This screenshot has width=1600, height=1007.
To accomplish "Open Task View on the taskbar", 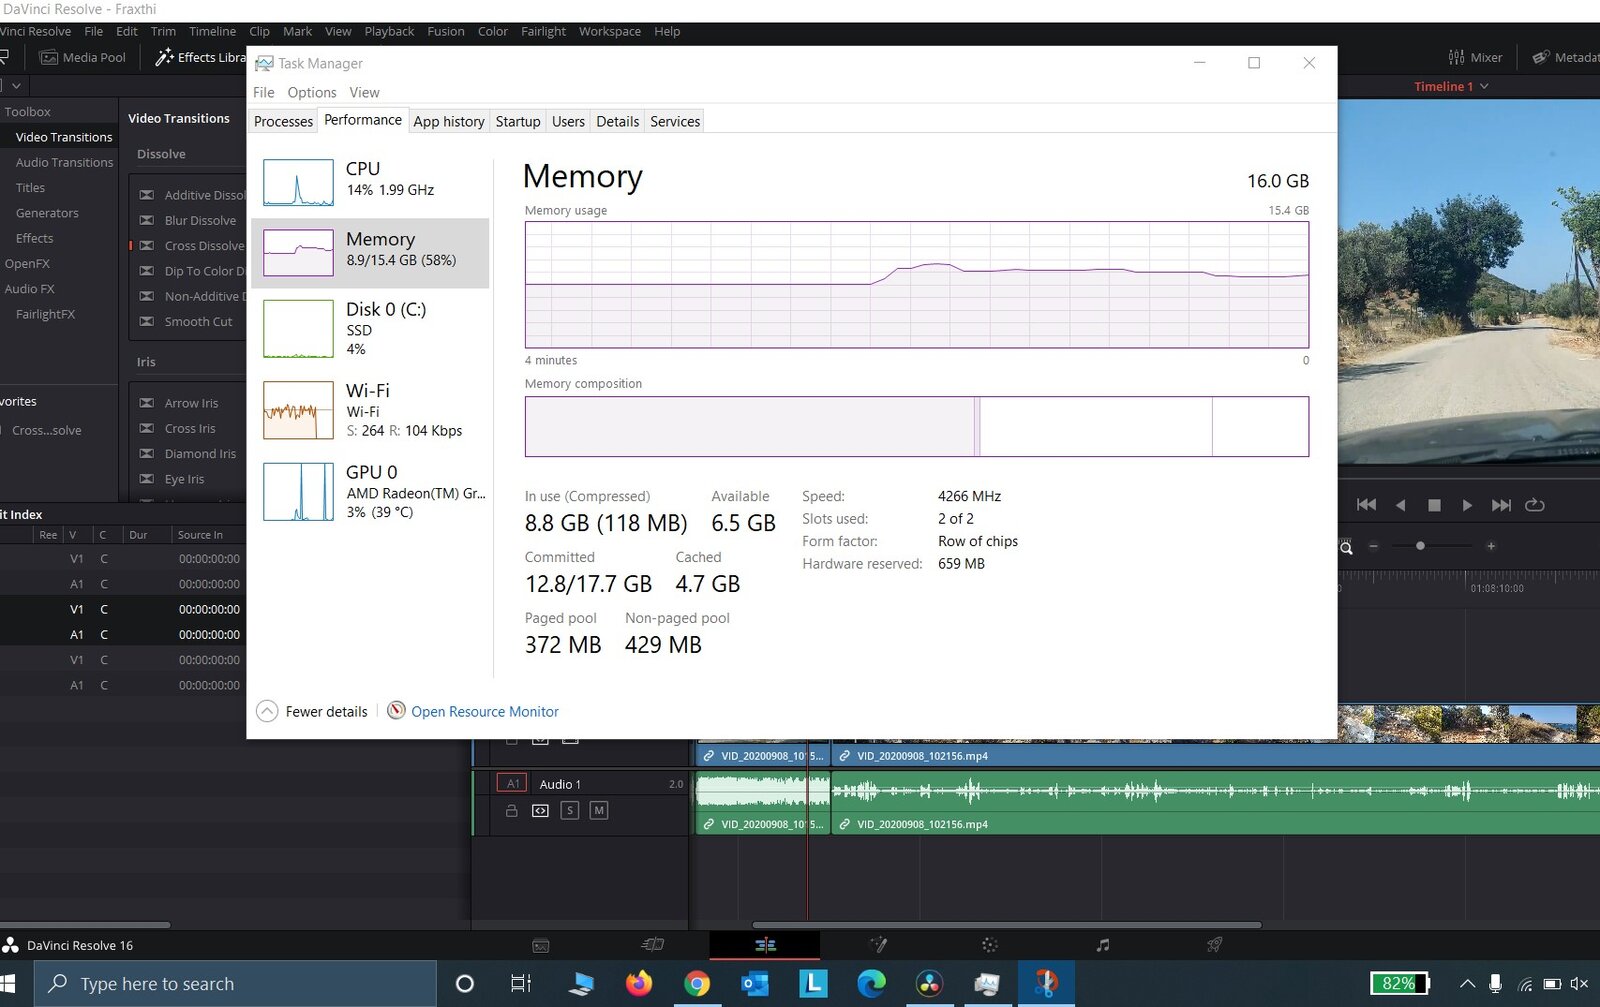I will tap(521, 984).
